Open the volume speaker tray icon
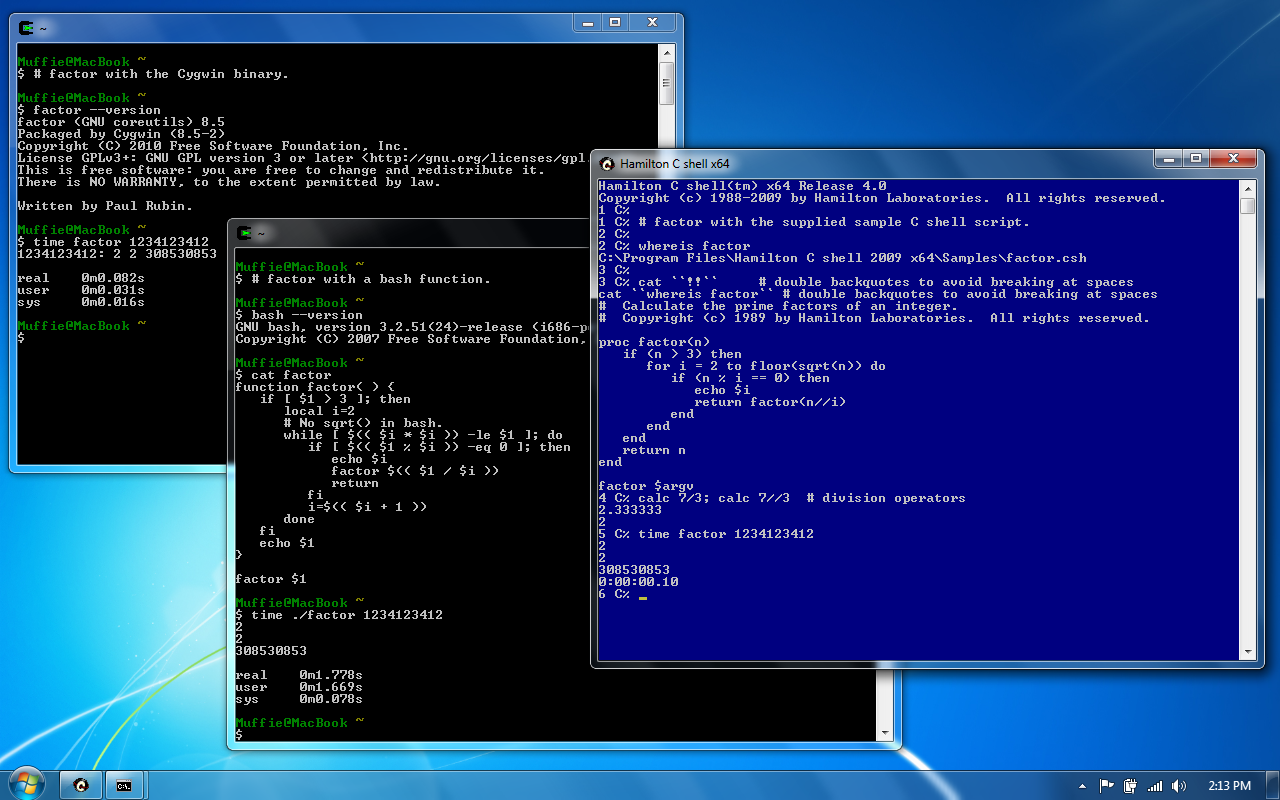 point(1178,786)
